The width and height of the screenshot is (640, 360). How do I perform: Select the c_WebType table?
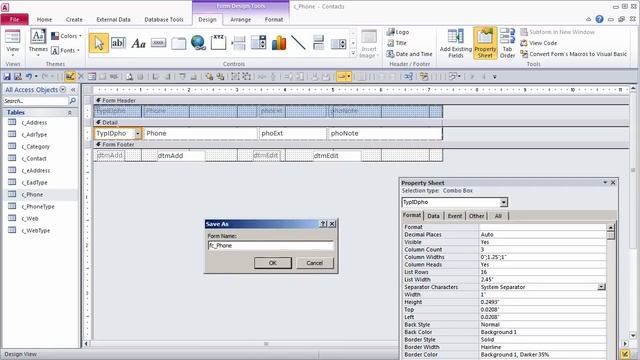(x=36, y=231)
